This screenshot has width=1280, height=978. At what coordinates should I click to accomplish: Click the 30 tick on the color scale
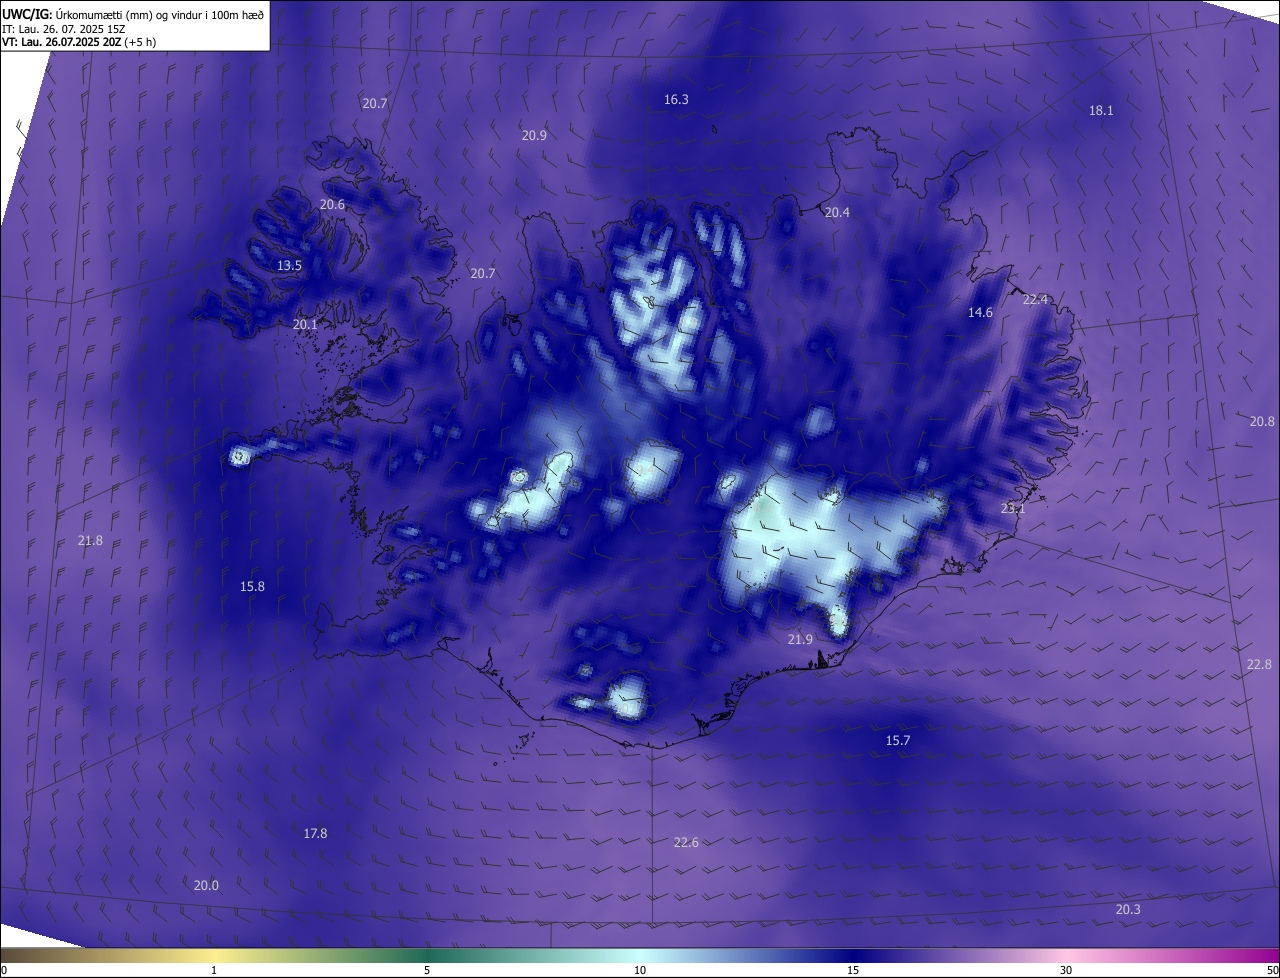[1066, 970]
